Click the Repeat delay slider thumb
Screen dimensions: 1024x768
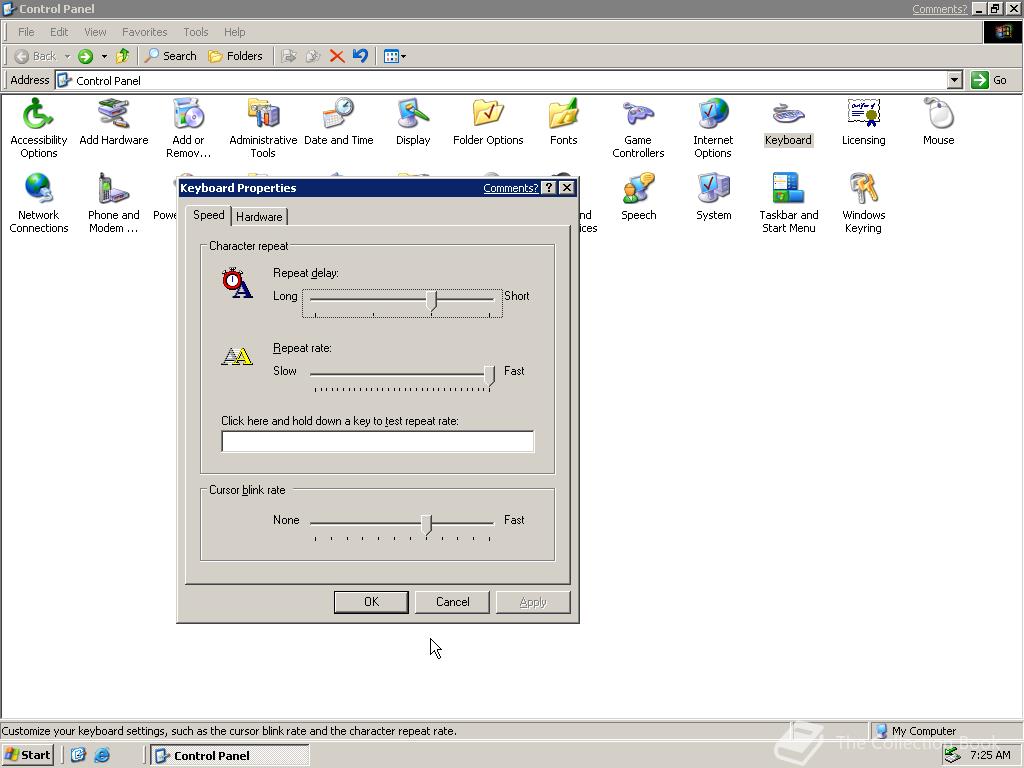pos(431,300)
